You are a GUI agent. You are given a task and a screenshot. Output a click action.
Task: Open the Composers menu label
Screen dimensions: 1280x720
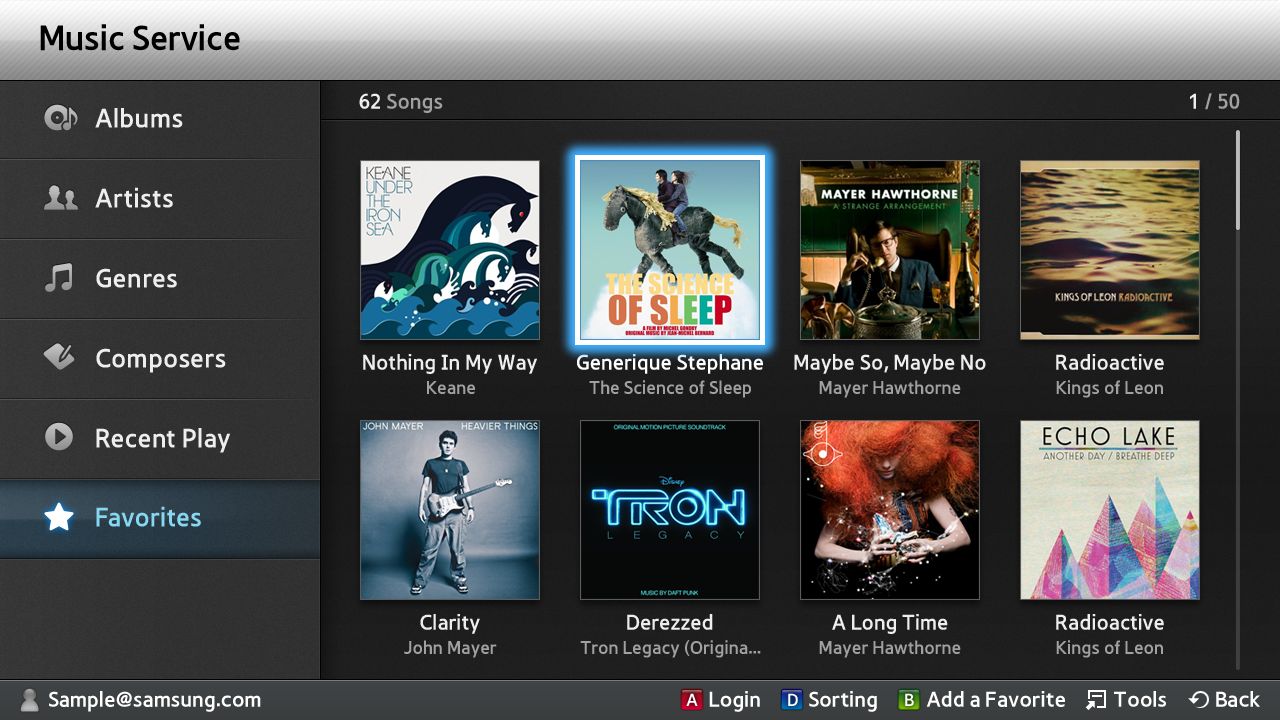coord(160,359)
